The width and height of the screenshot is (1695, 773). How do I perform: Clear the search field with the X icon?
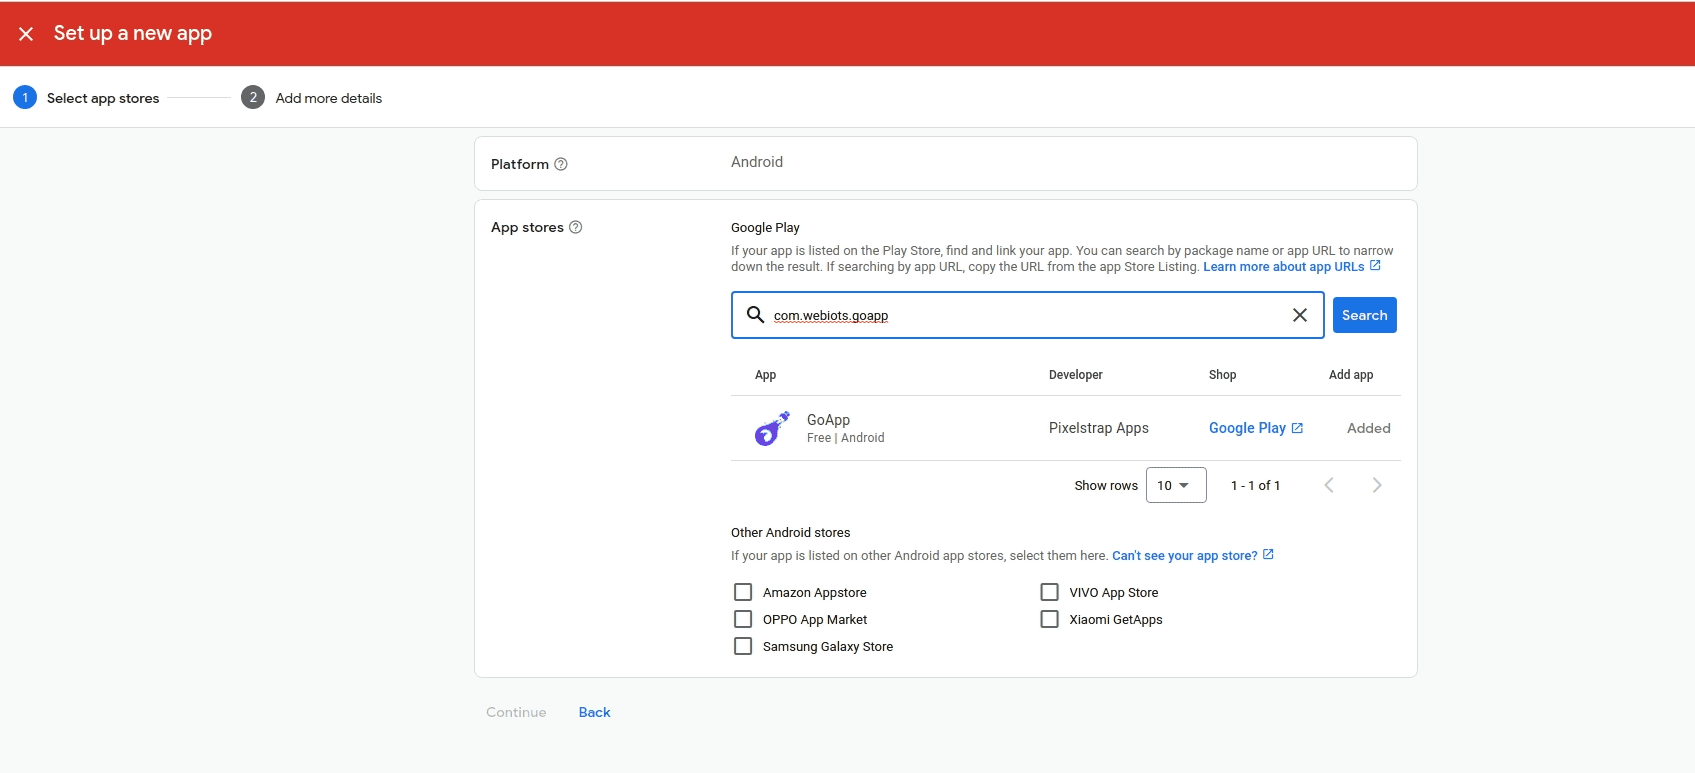pos(1299,315)
